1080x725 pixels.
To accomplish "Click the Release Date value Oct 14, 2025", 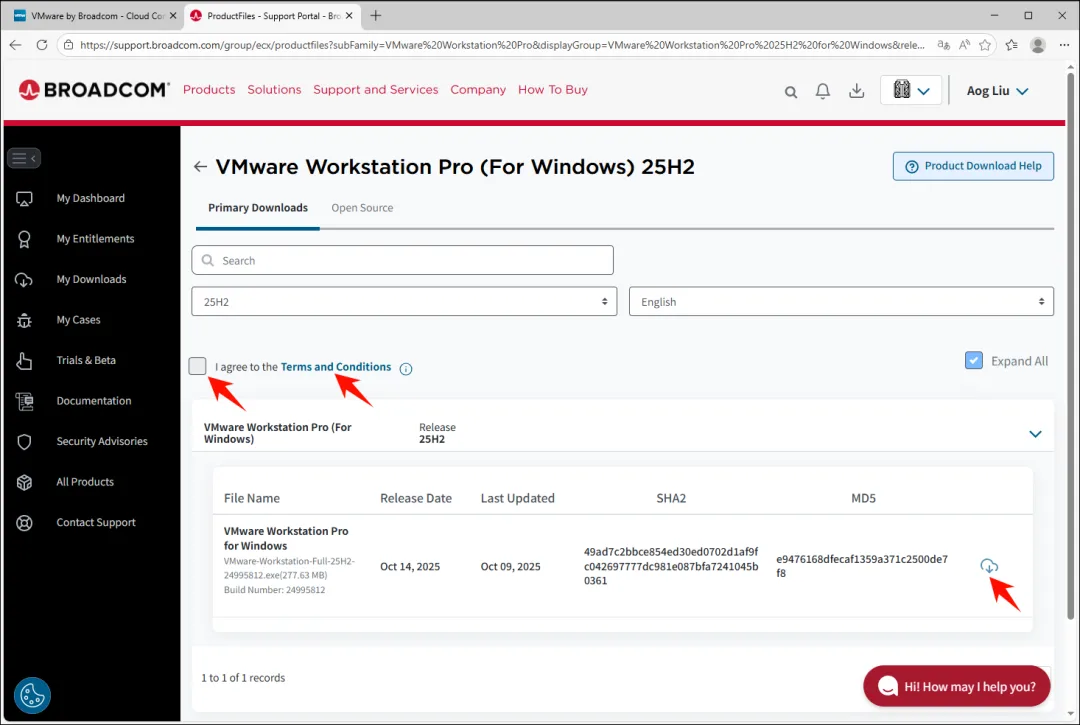I will click(x=410, y=566).
